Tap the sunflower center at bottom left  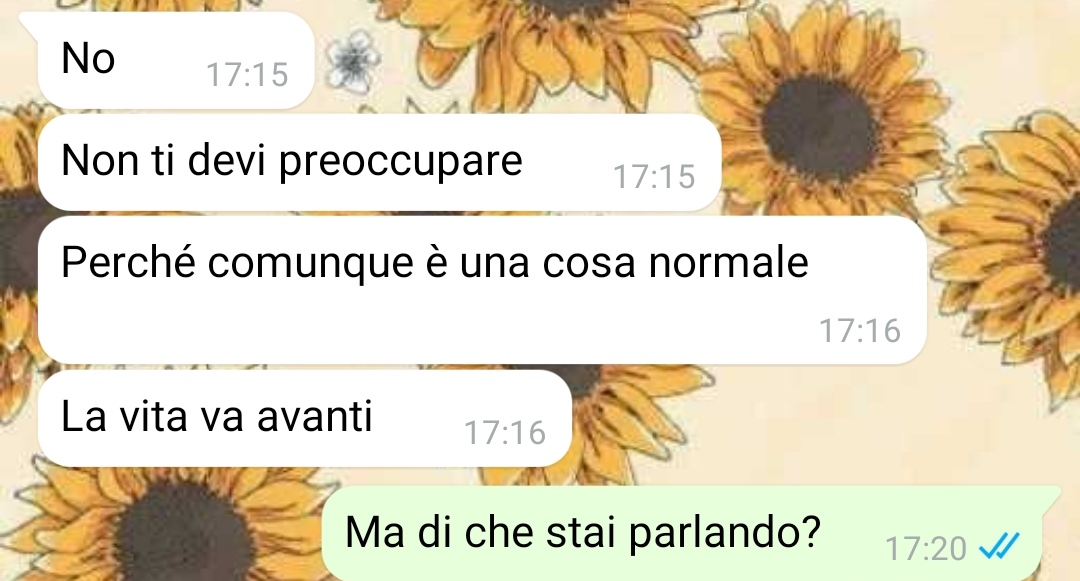(183, 534)
